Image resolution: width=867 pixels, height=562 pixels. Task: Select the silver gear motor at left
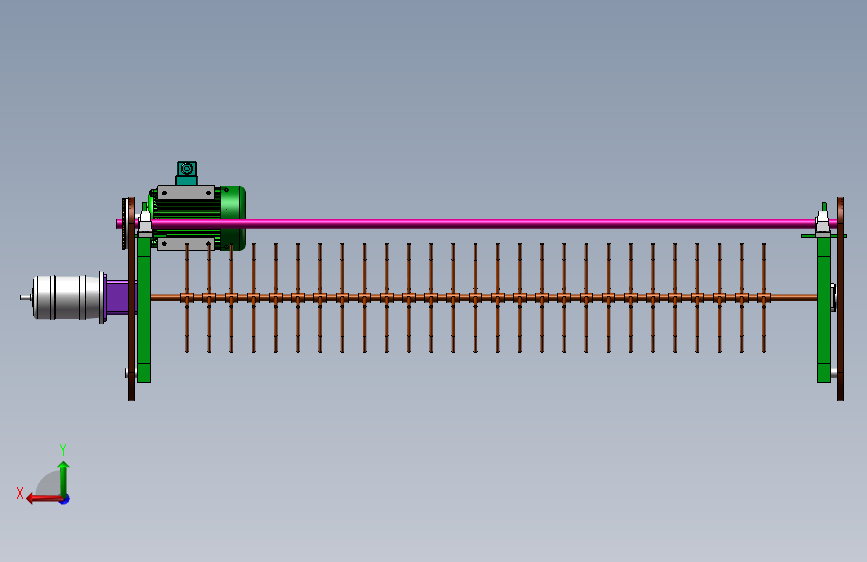pyautogui.click(x=67, y=298)
